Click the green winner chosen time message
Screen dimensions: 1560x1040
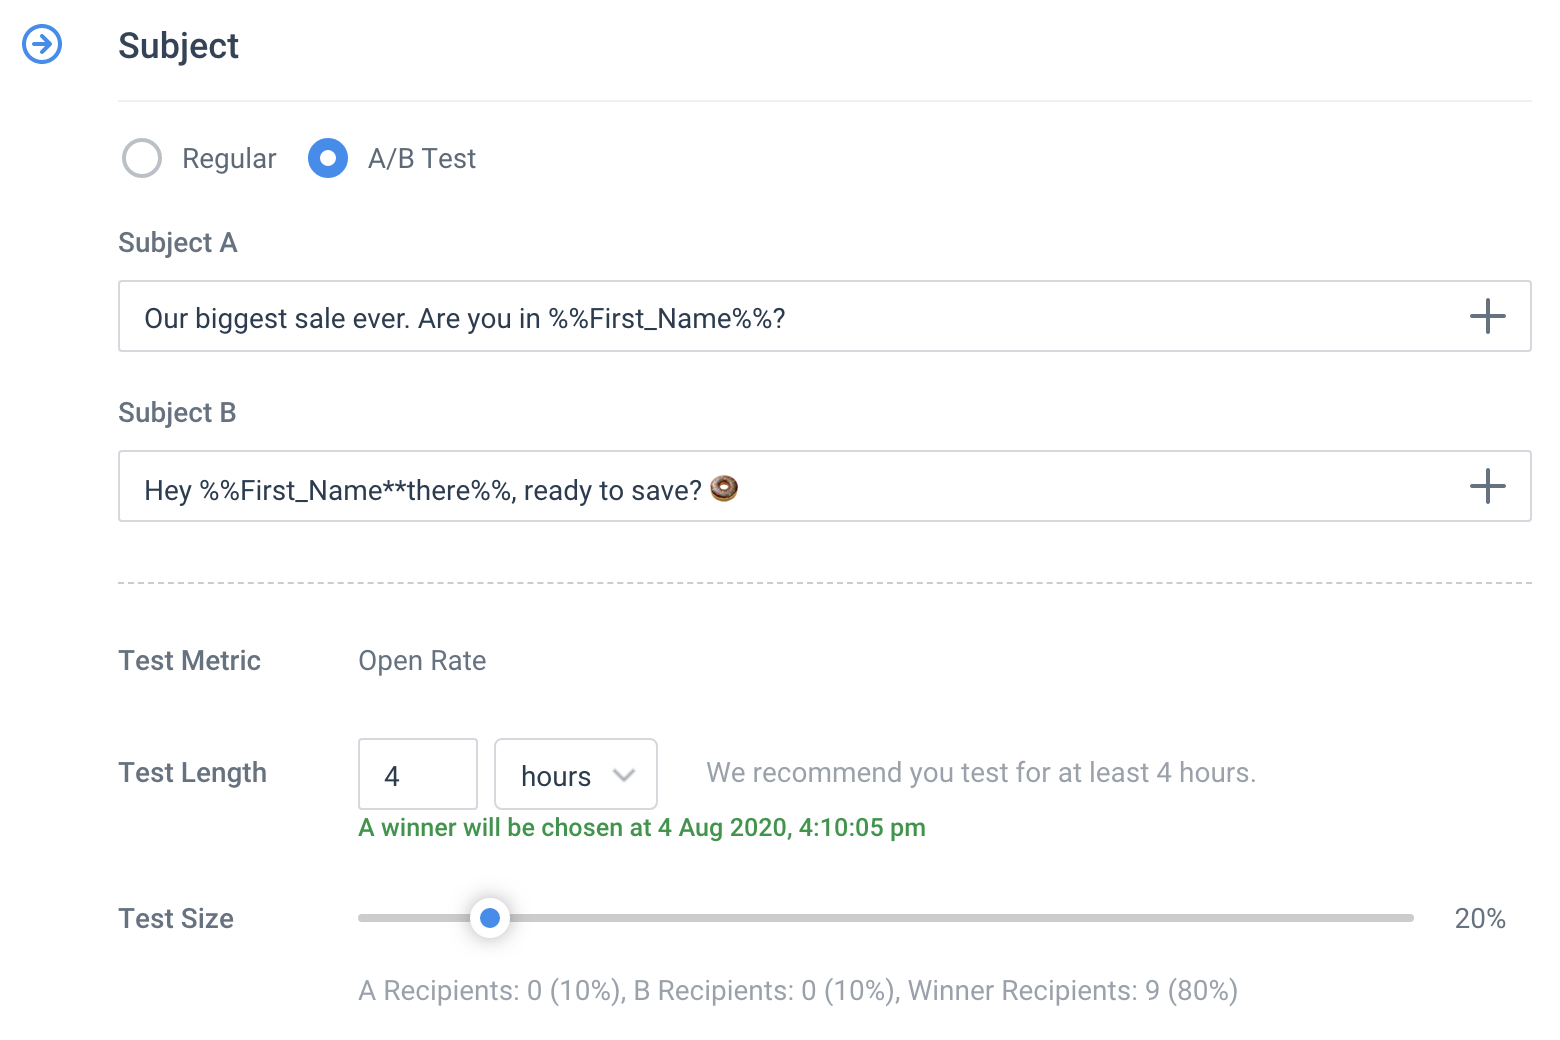[x=642, y=828]
